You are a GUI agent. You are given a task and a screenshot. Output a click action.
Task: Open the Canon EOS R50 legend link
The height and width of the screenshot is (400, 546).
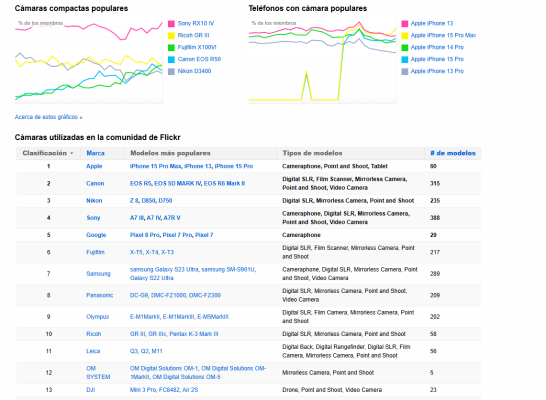(199, 59)
